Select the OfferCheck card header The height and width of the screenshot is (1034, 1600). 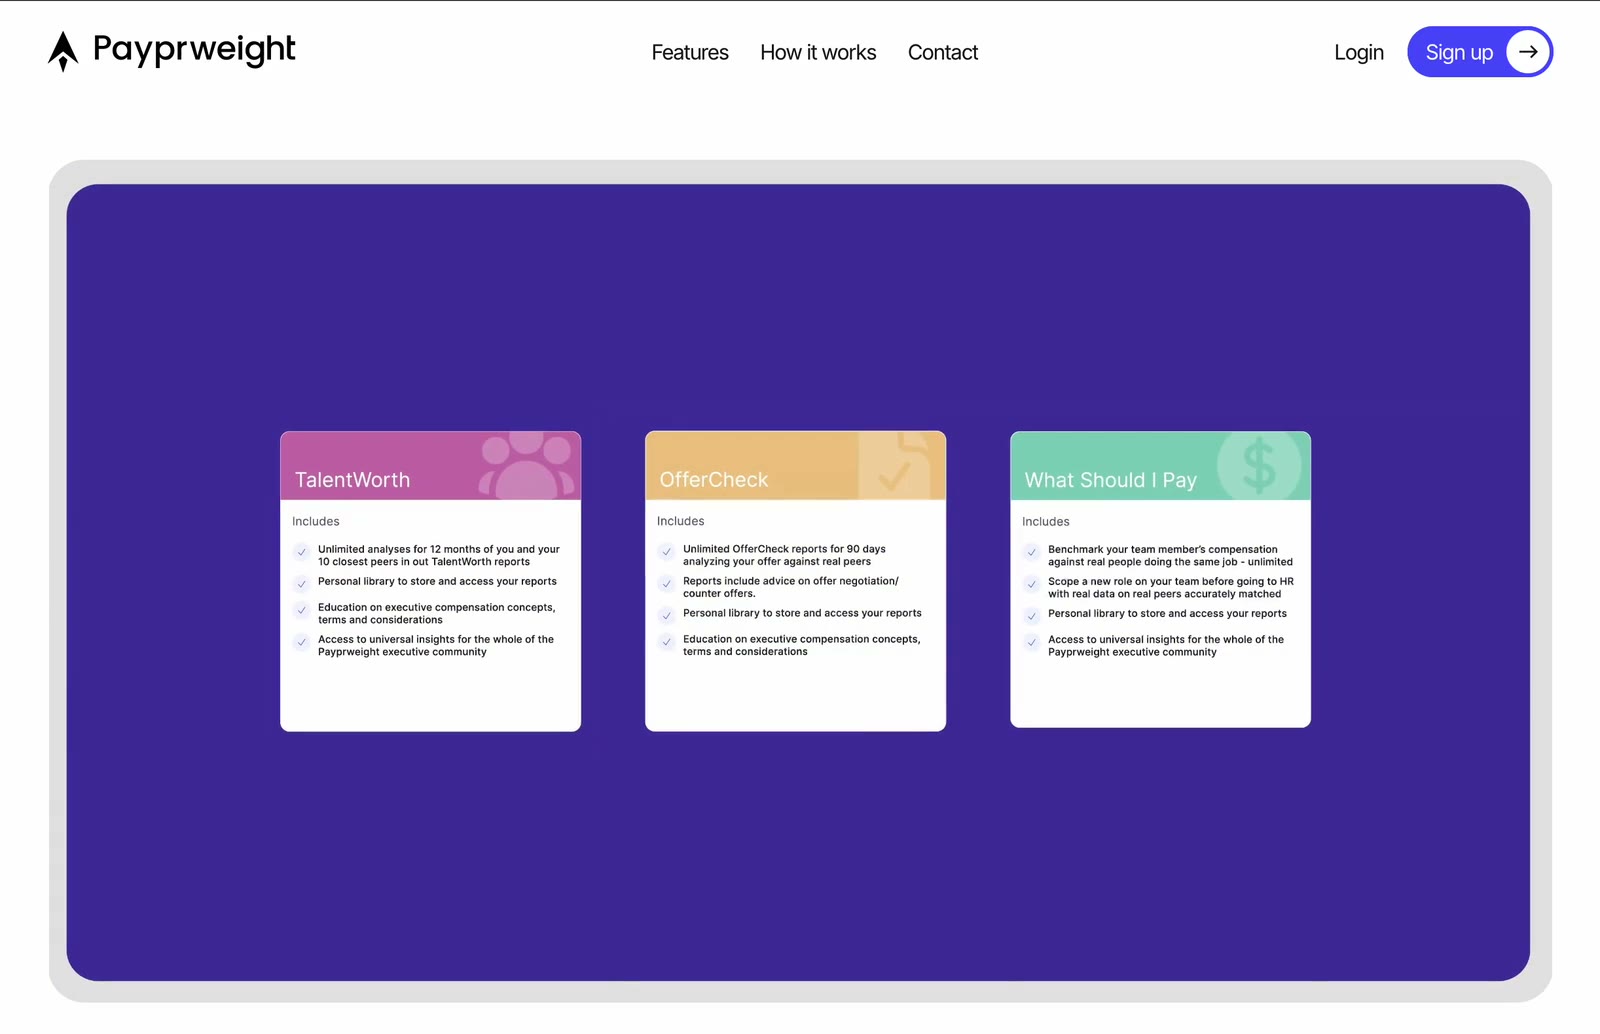tap(795, 466)
